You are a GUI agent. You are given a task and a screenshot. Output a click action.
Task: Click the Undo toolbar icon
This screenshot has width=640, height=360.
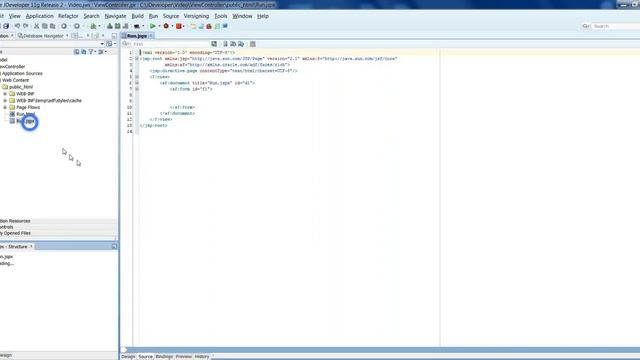[x=18, y=26]
